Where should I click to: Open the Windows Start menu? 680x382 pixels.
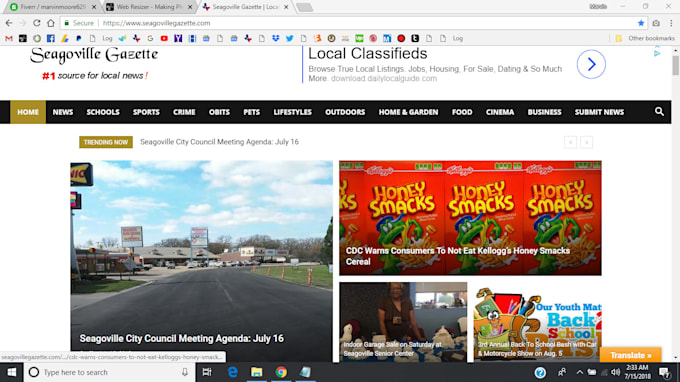pyautogui.click(x=12, y=372)
